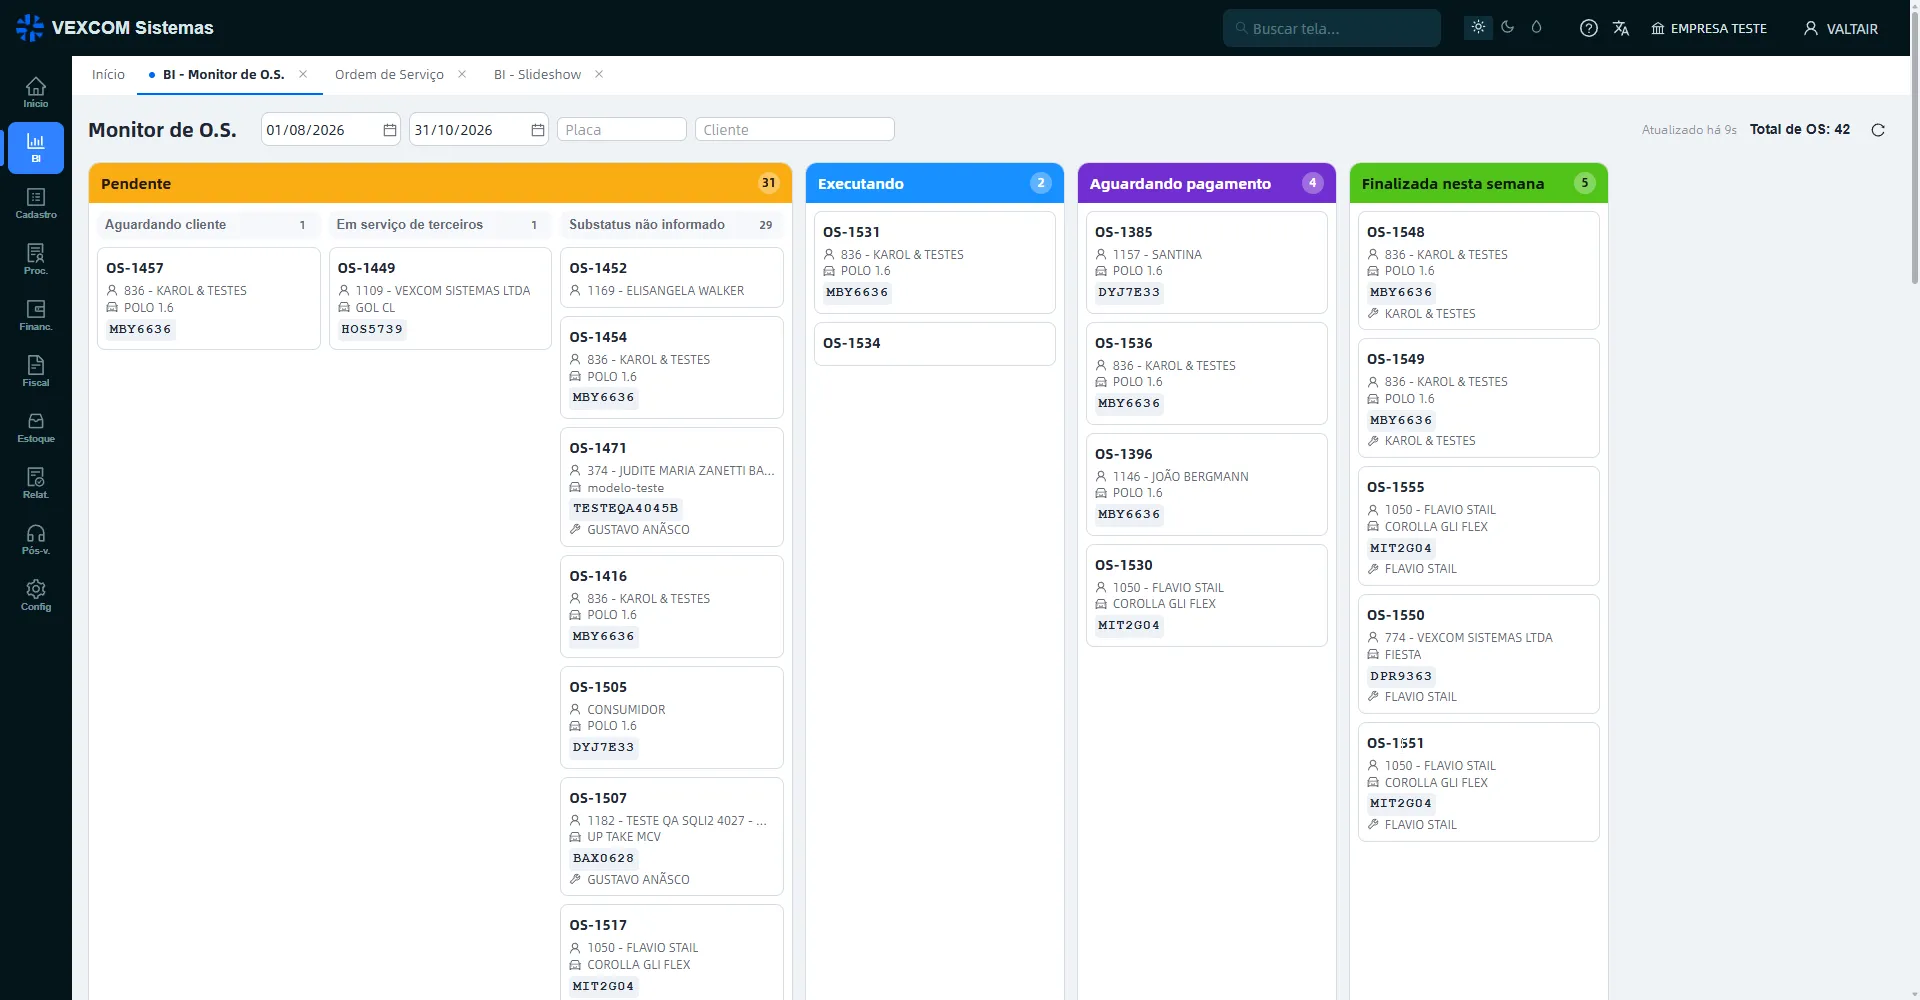Viewport: 1920px width, 1000px height.
Task: Click the droplet theme icon
Action: click(x=1536, y=27)
